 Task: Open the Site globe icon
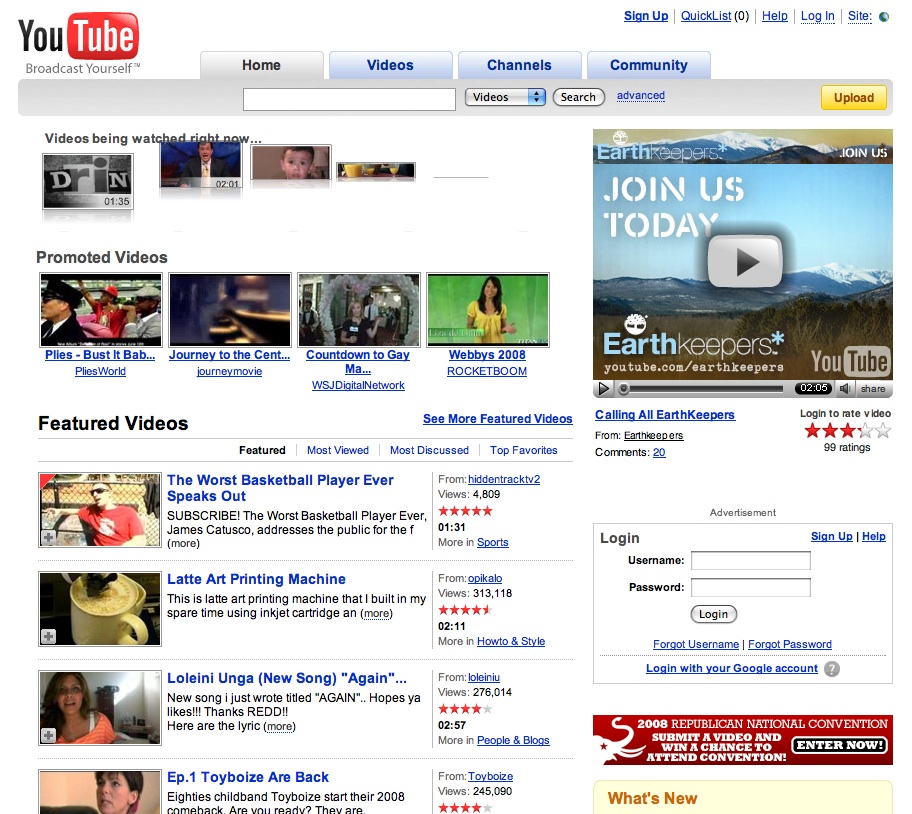click(884, 17)
